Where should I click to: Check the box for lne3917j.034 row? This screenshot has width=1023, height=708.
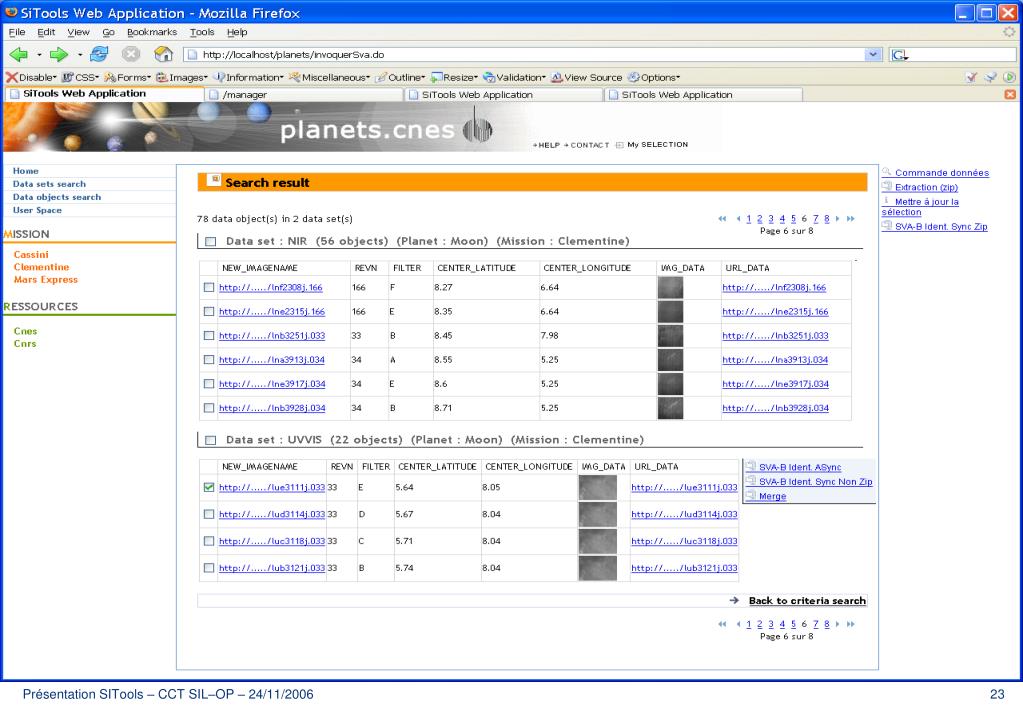pyautogui.click(x=209, y=384)
